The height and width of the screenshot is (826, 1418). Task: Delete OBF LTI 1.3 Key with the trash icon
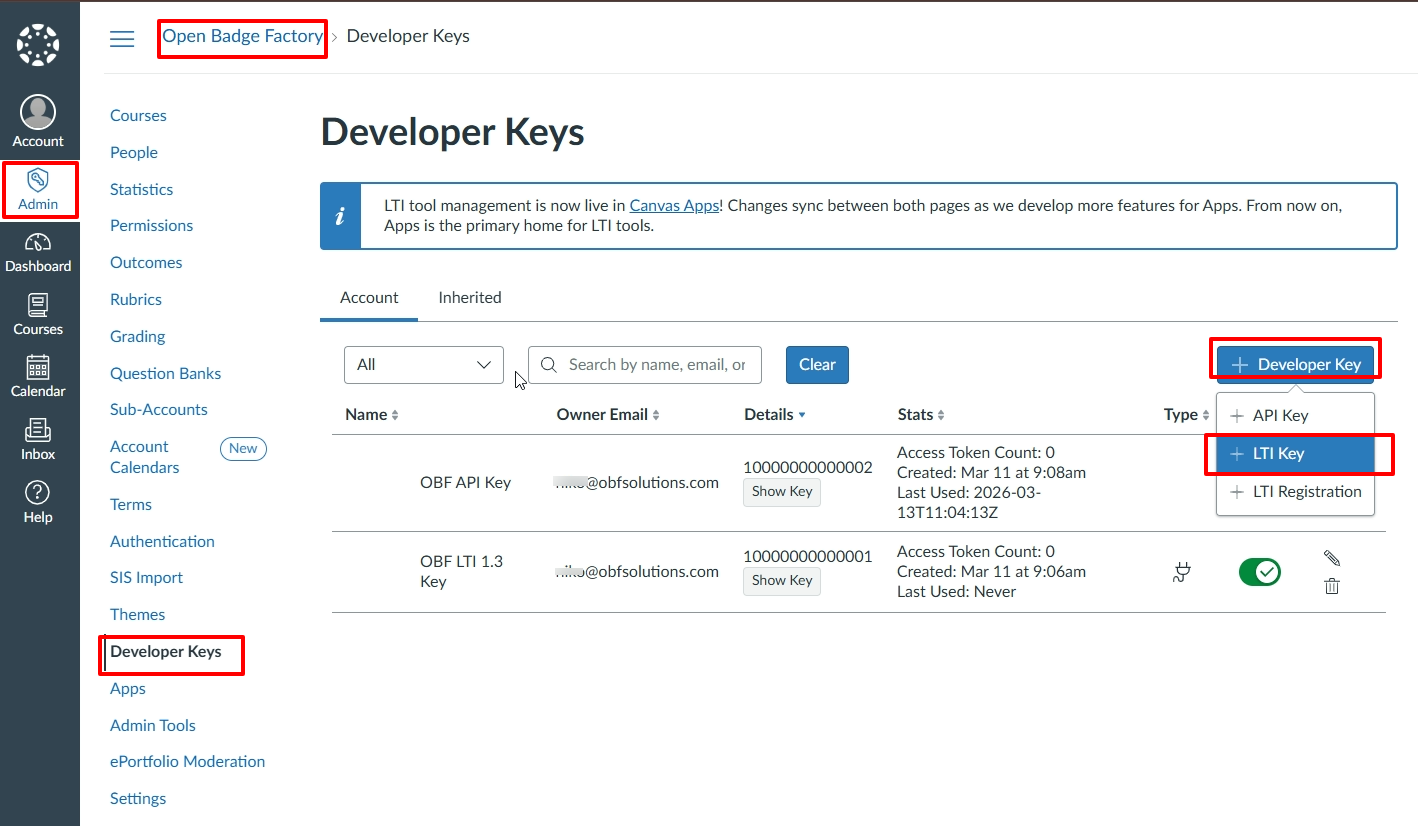1332,586
